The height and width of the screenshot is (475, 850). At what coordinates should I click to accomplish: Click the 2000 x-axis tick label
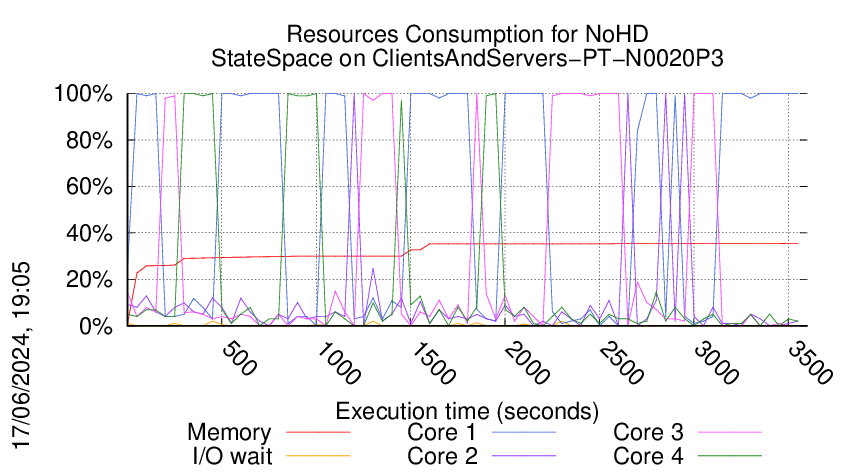click(x=527, y=363)
